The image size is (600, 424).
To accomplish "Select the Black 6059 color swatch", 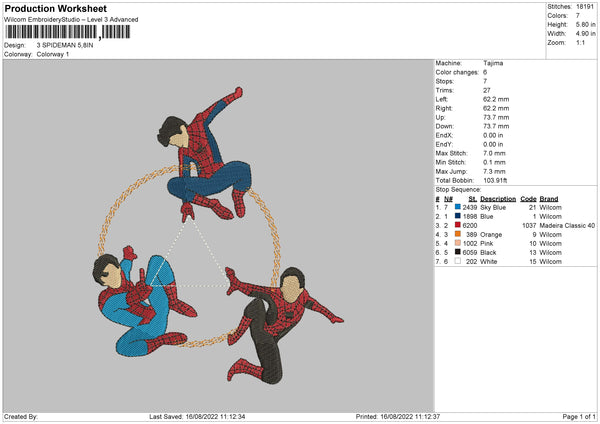I will click(x=458, y=252).
